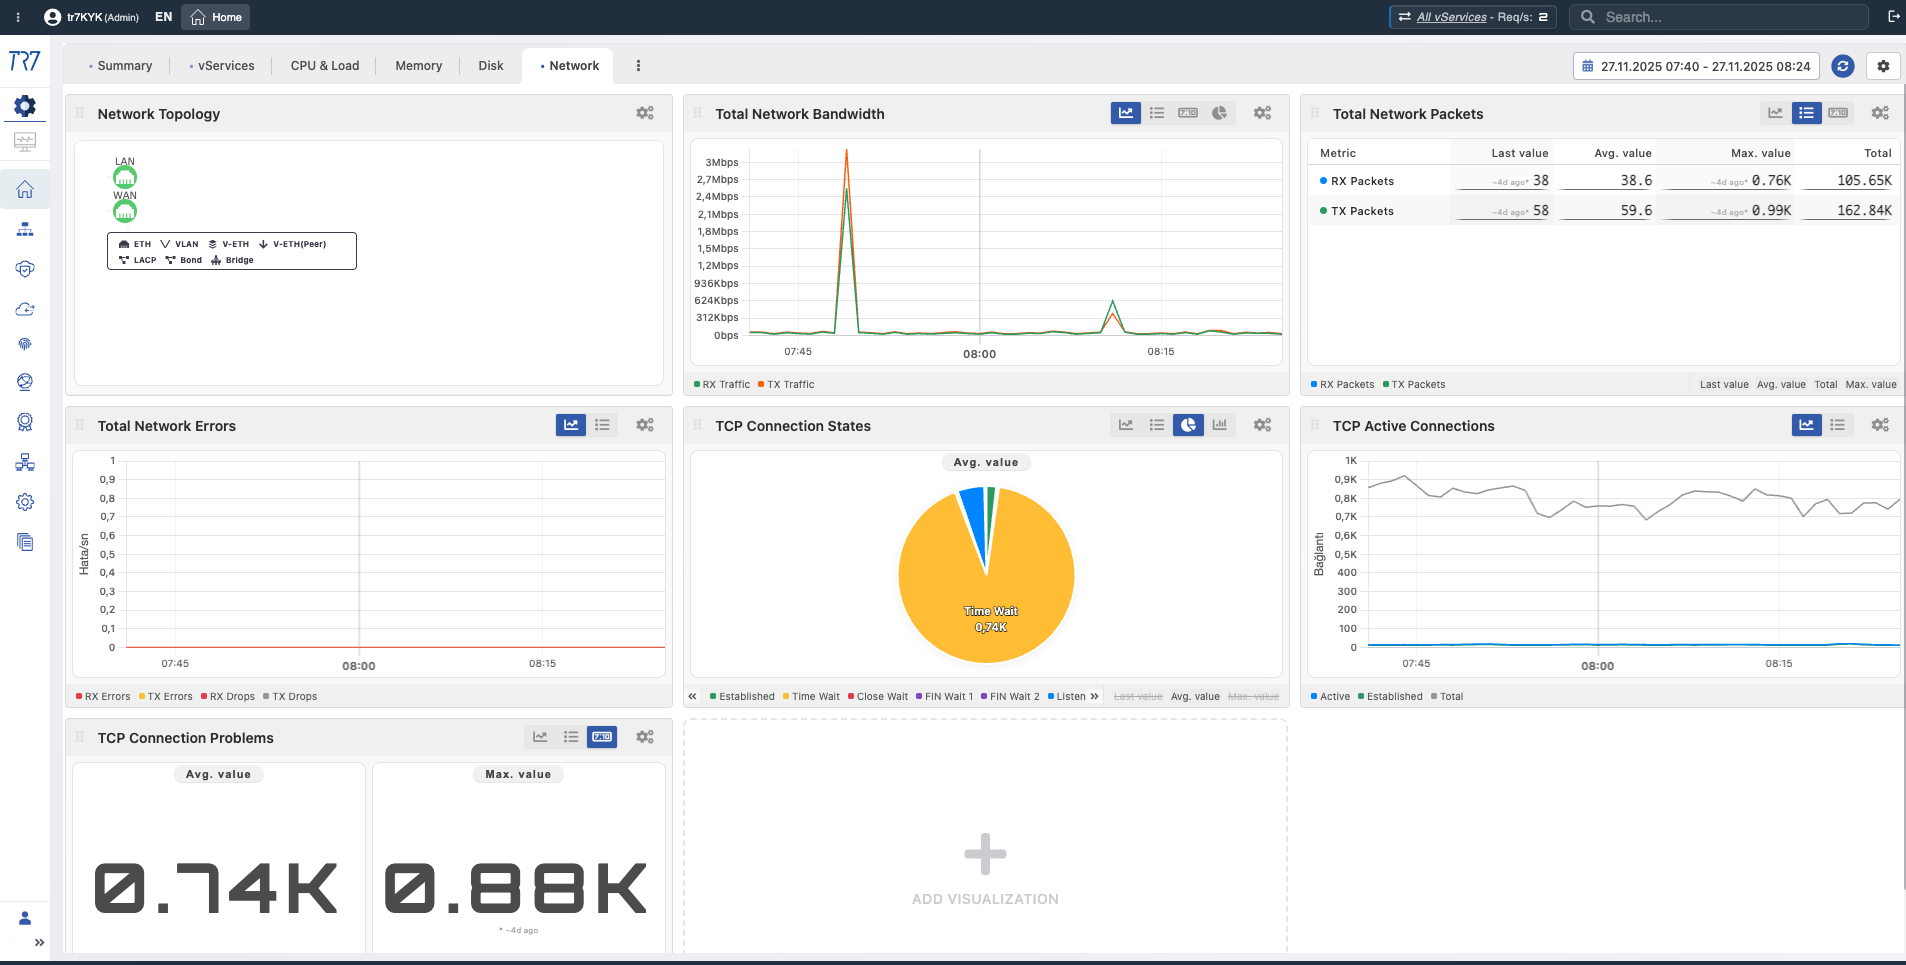Open TCP Active Connections settings gears
1906x965 pixels.
click(x=1880, y=425)
